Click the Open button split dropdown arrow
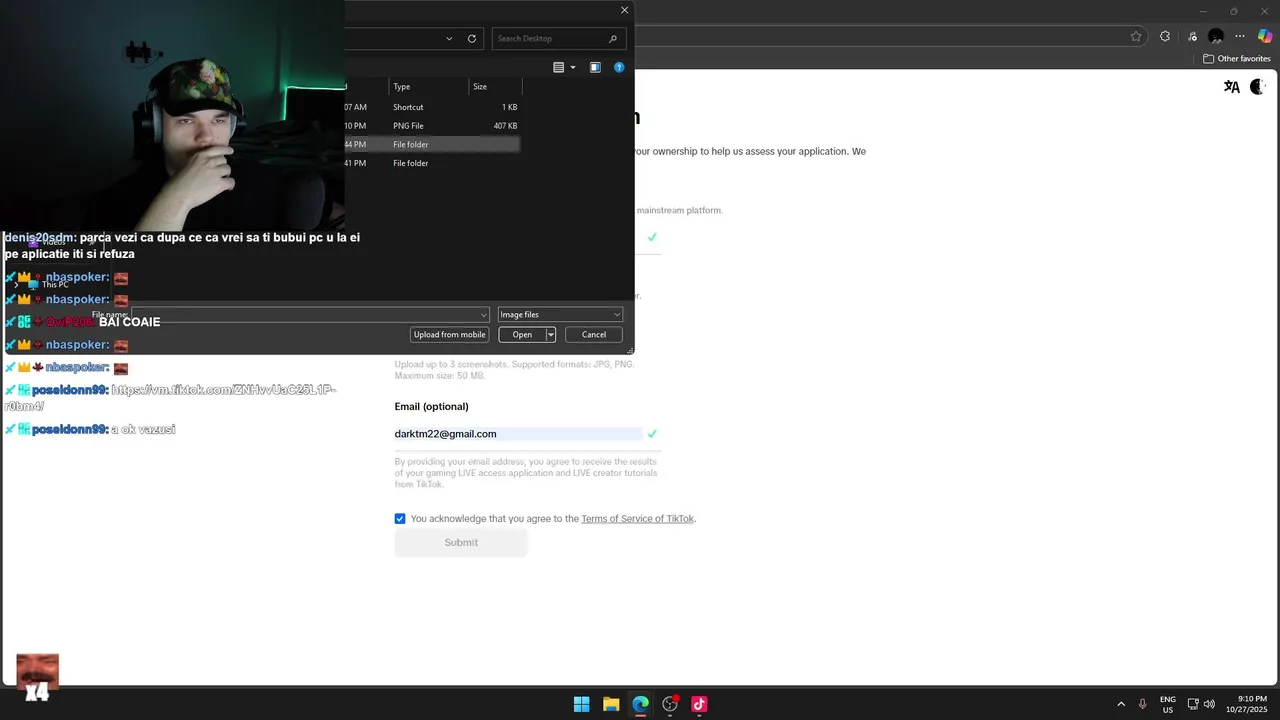The height and width of the screenshot is (720, 1280). (550, 335)
